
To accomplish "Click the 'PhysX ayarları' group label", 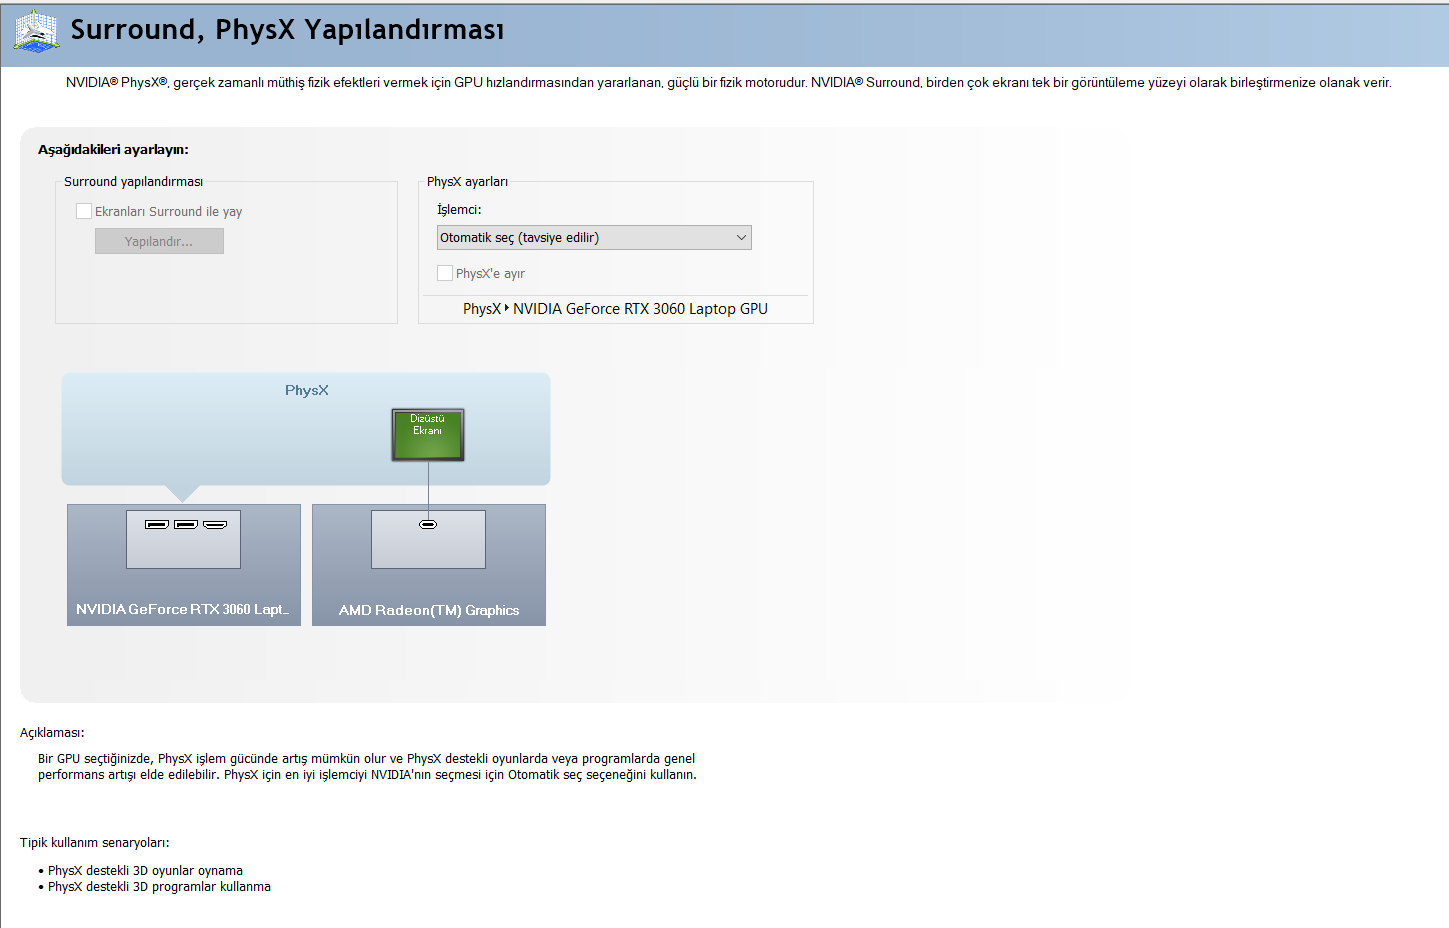I will click(x=467, y=182).
